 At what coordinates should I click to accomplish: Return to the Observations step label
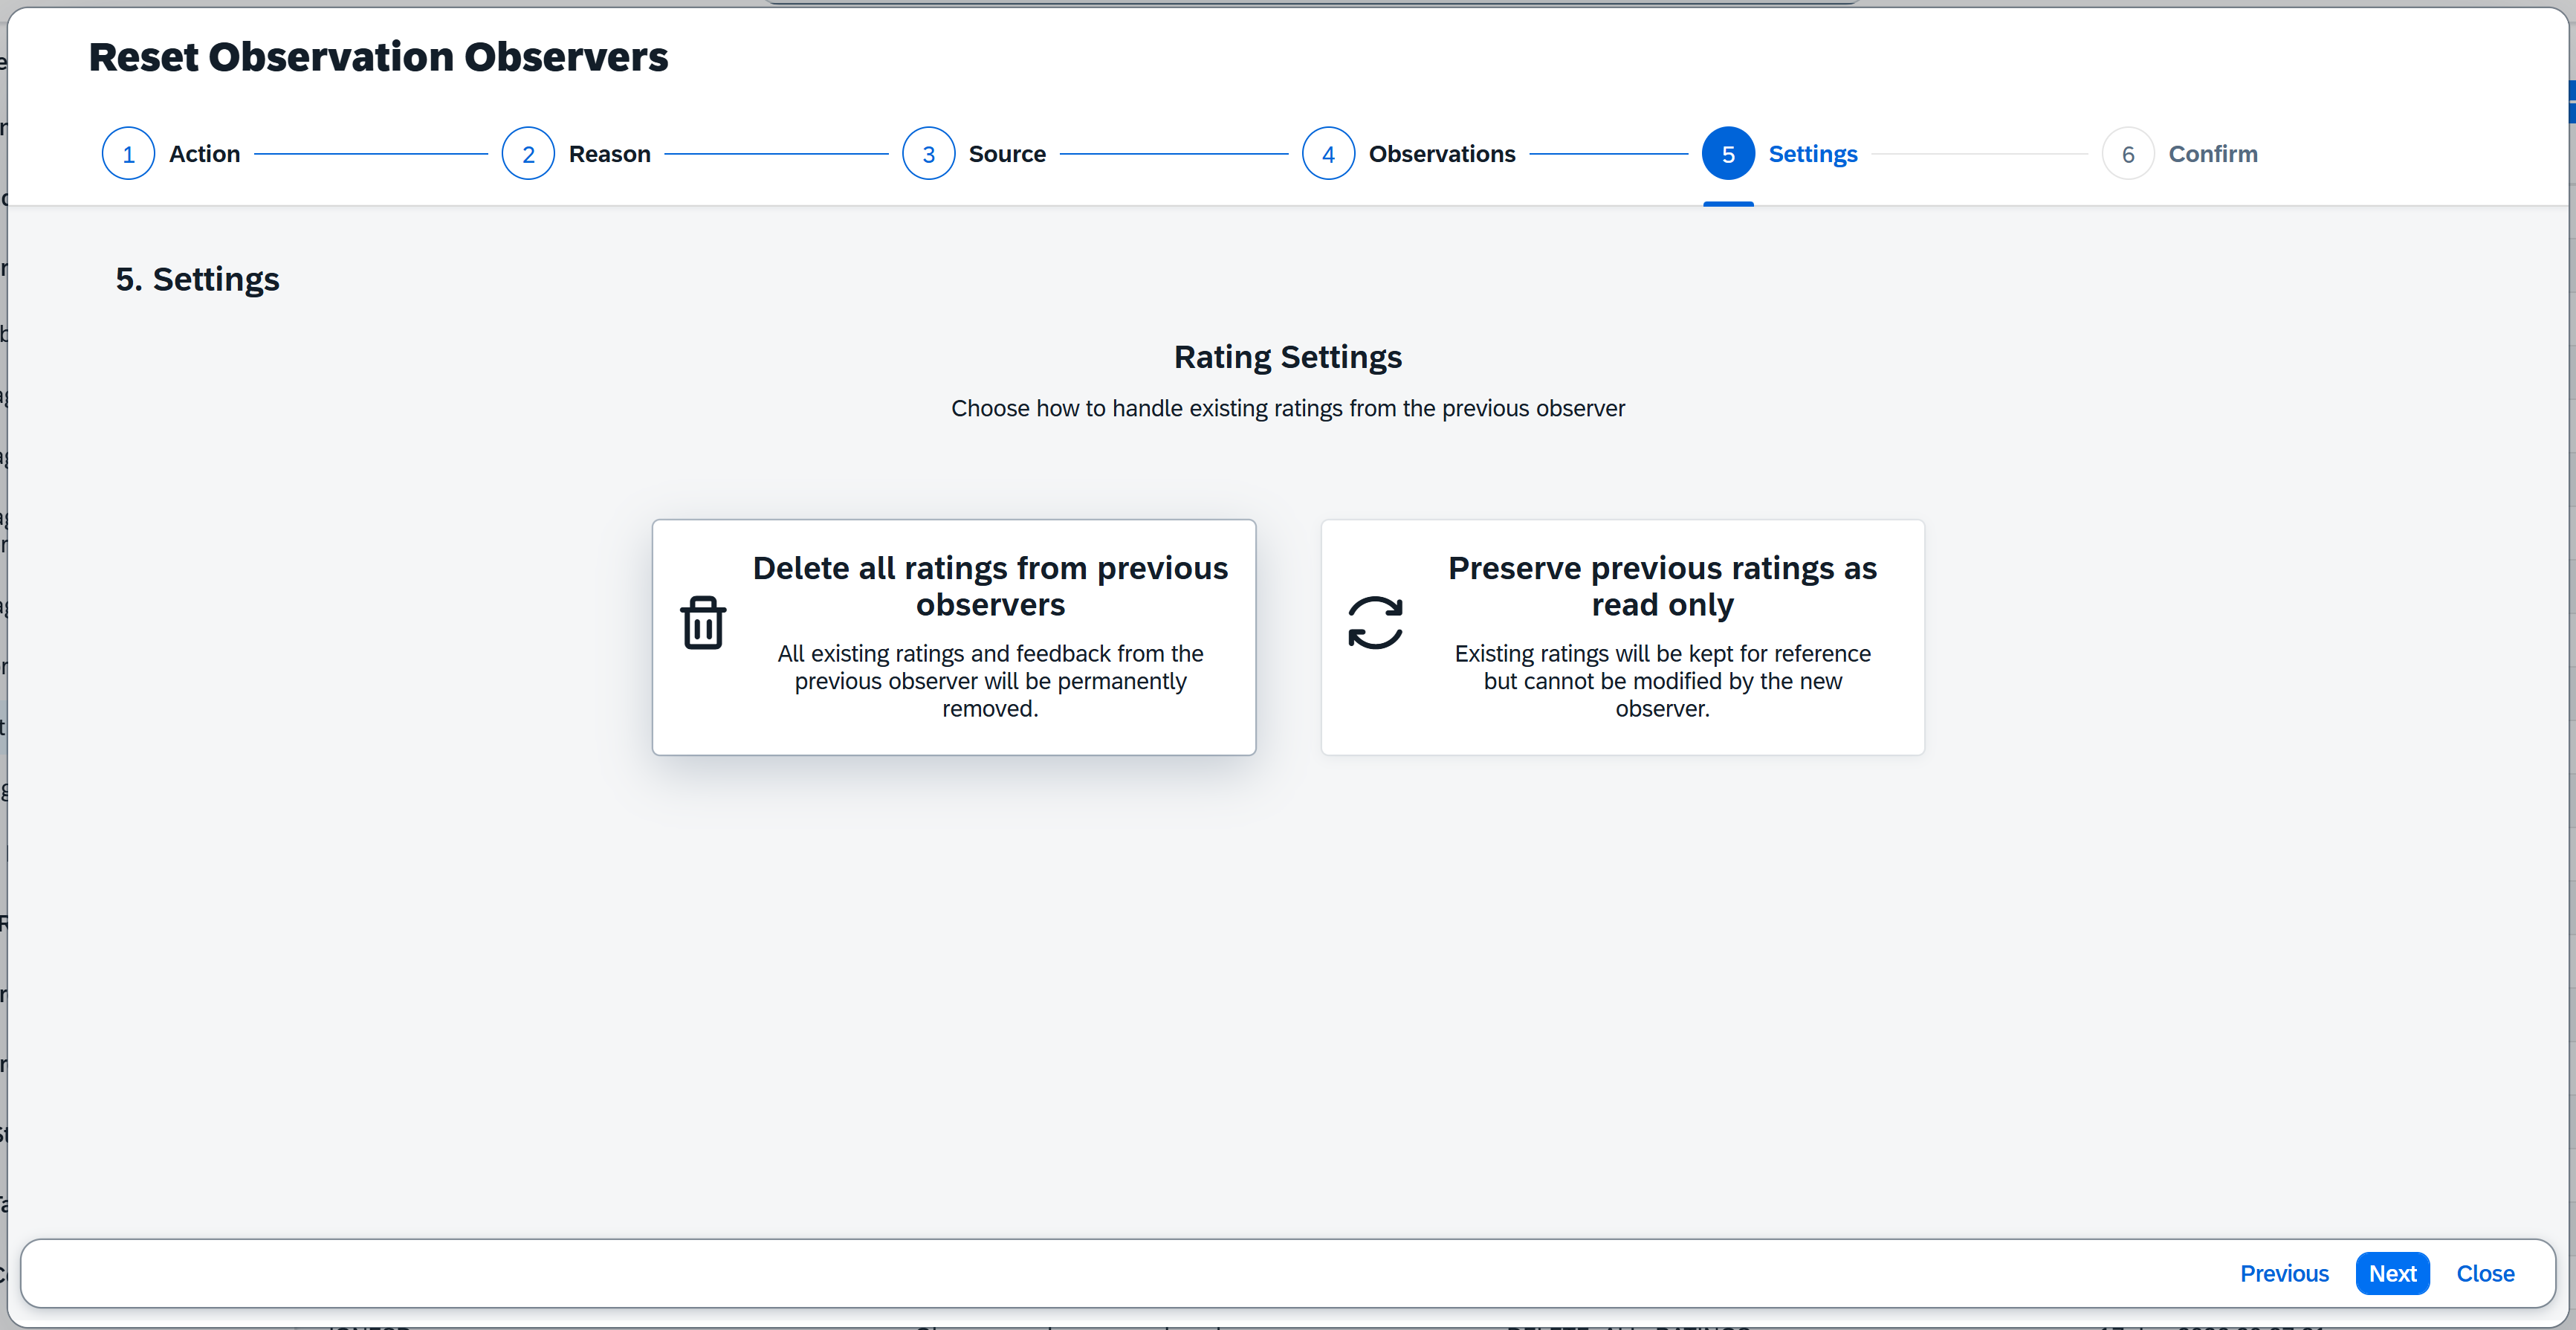point(1441,154)
